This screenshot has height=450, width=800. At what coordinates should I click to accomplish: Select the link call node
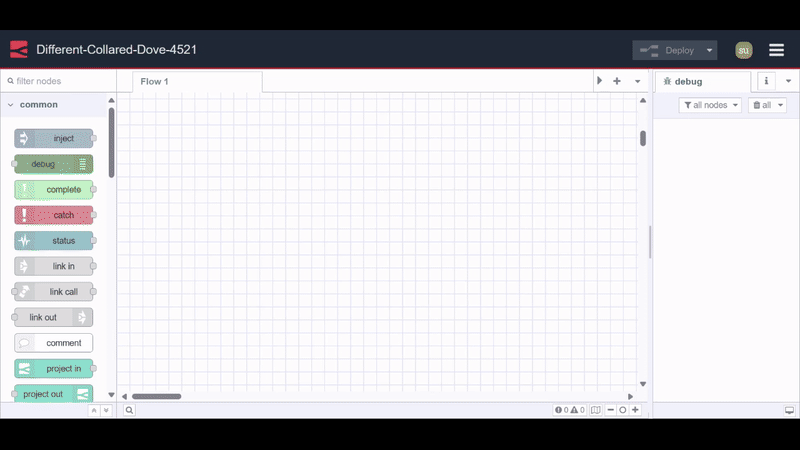pyautogui.click(x=54, y=291)
